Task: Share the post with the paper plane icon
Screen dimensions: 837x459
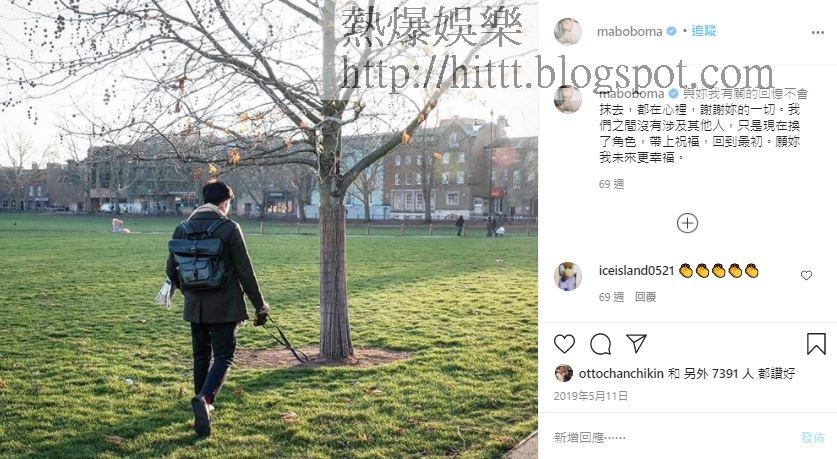Action: point(636,344)
